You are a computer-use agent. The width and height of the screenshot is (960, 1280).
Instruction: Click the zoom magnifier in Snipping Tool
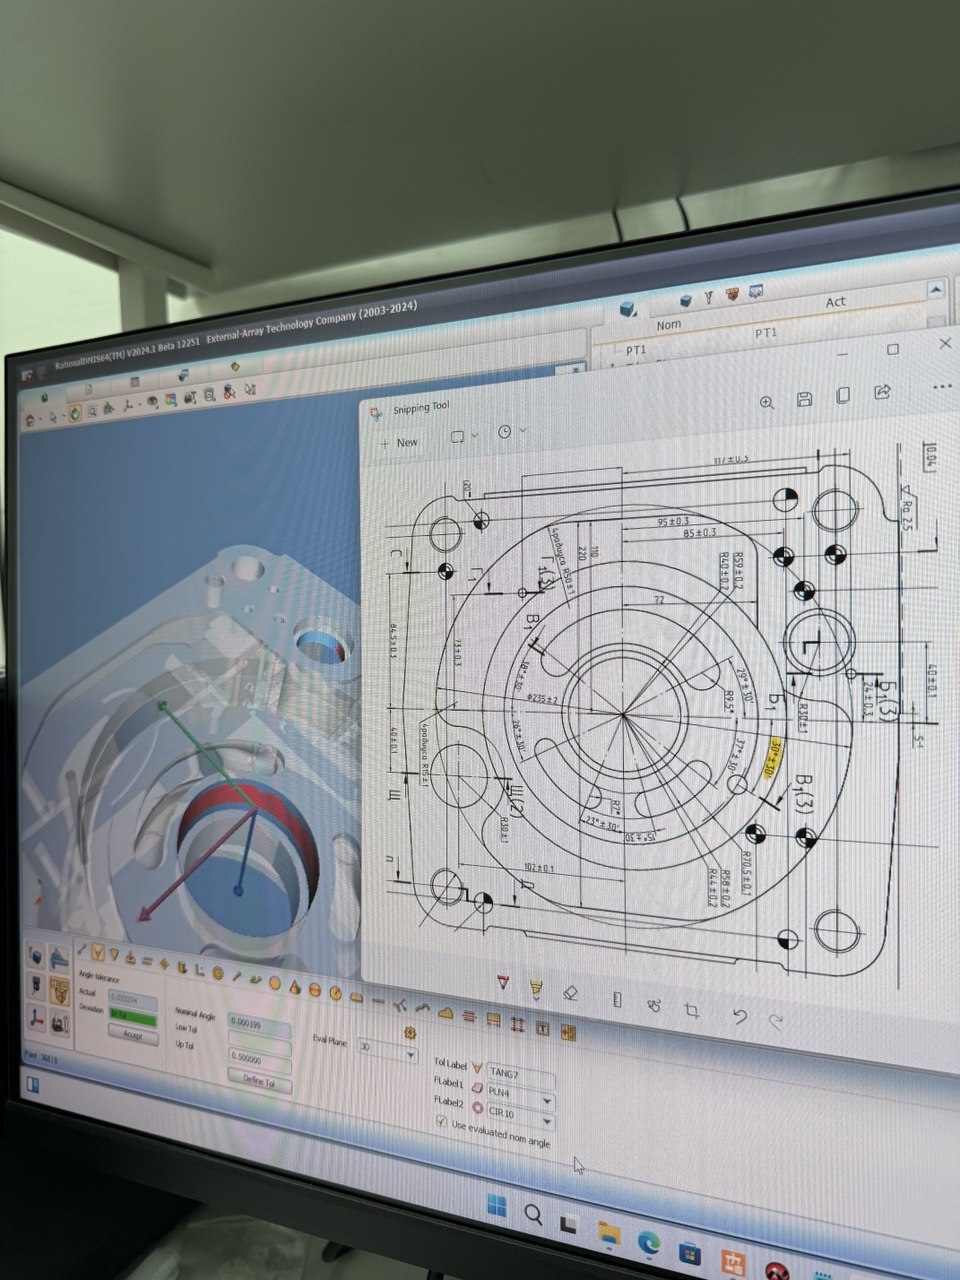(x=767, y=402)
